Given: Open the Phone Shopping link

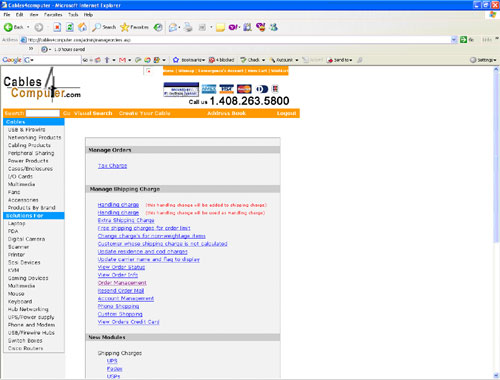Looking at the screenshot, I should pyautogui.click(x=118, y=306).
